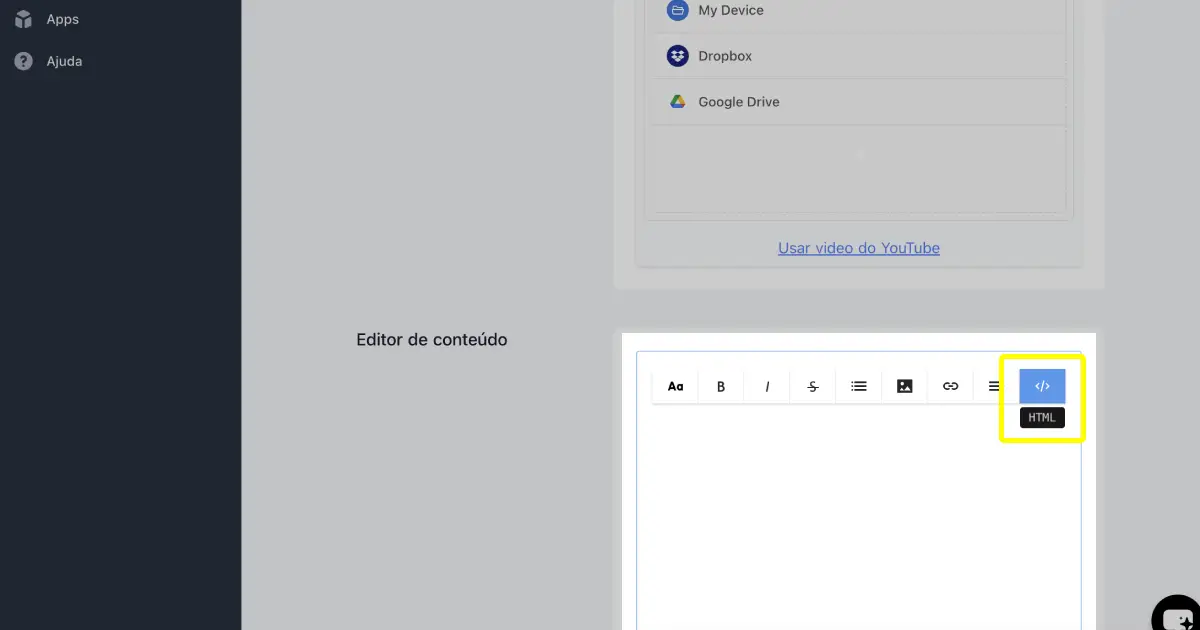Viewport: 1200px width, 630px height.
Task: Click the file drop zone area
Action: coord(858,170)
